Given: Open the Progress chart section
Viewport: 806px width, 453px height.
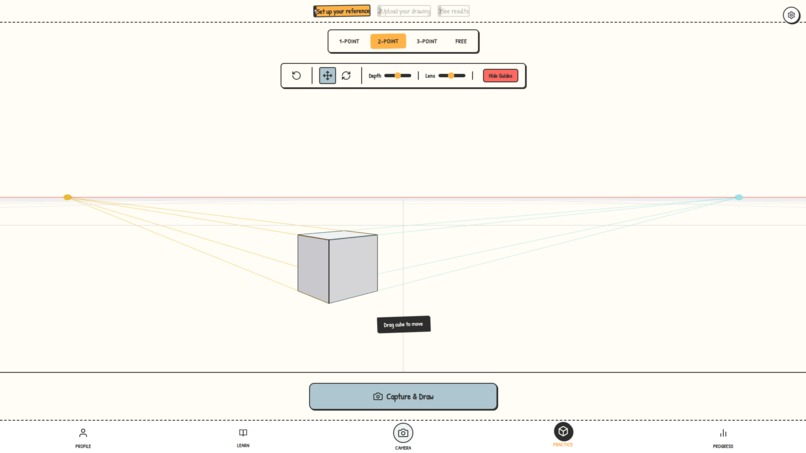Looking at the screenshot, I should 723,438.
